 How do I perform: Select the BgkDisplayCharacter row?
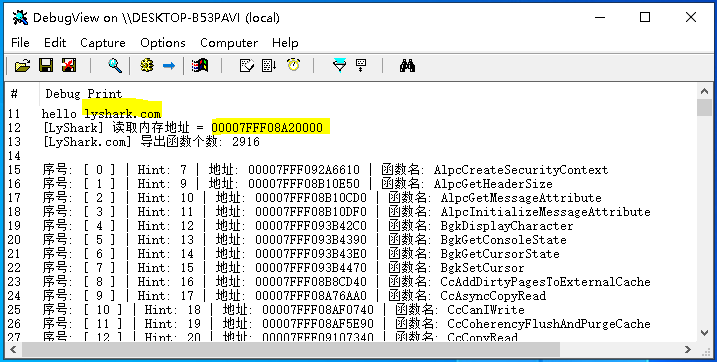[351, 226]
